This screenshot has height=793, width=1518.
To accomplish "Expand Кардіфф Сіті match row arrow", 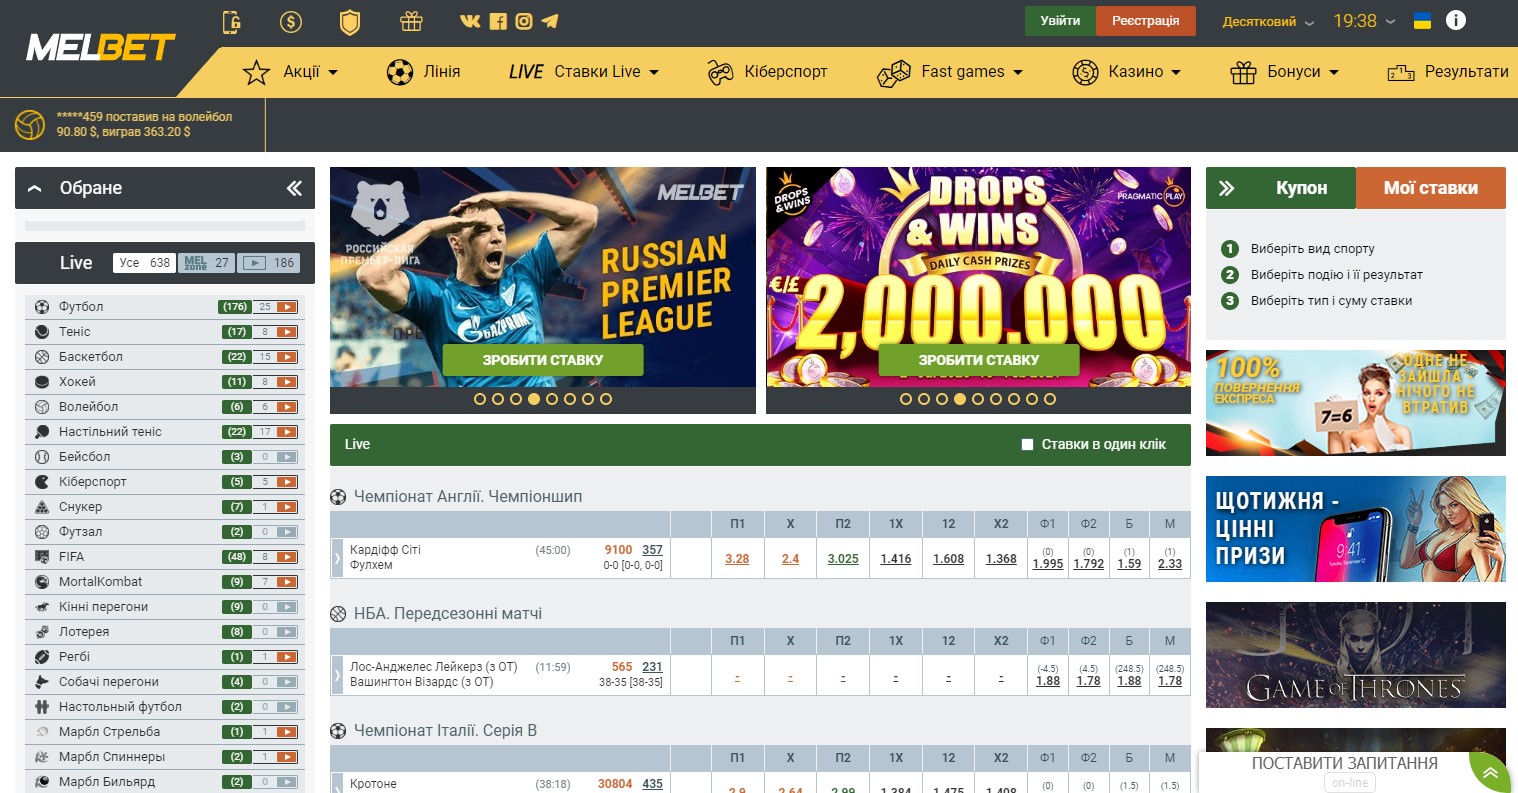I will (x=337, y=558).
